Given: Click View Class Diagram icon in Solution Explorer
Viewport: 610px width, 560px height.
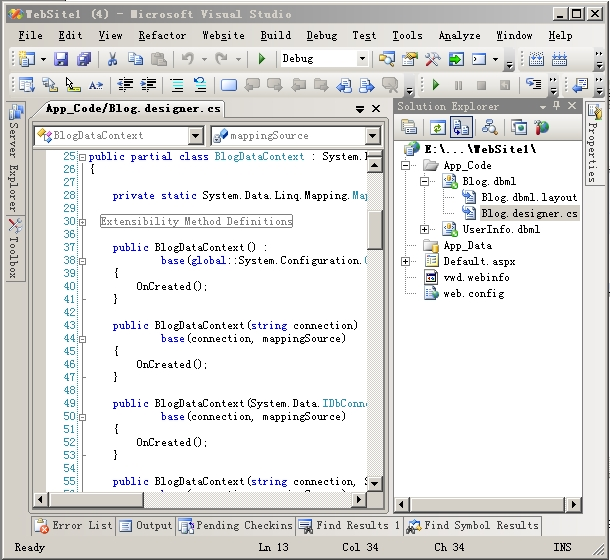Looking at the screenshot, I should pyautogui.click(x=490, y=127).
